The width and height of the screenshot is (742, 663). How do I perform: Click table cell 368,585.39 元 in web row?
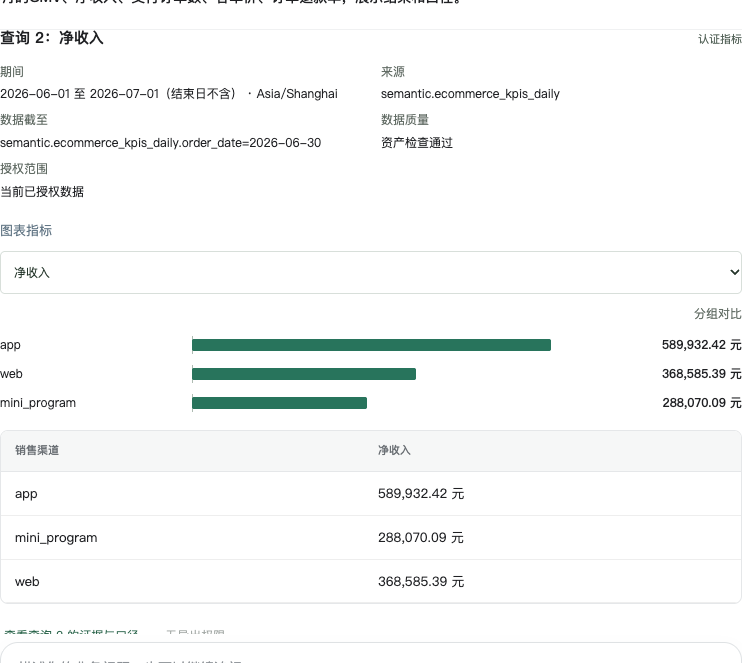click(x=421, y=582)
